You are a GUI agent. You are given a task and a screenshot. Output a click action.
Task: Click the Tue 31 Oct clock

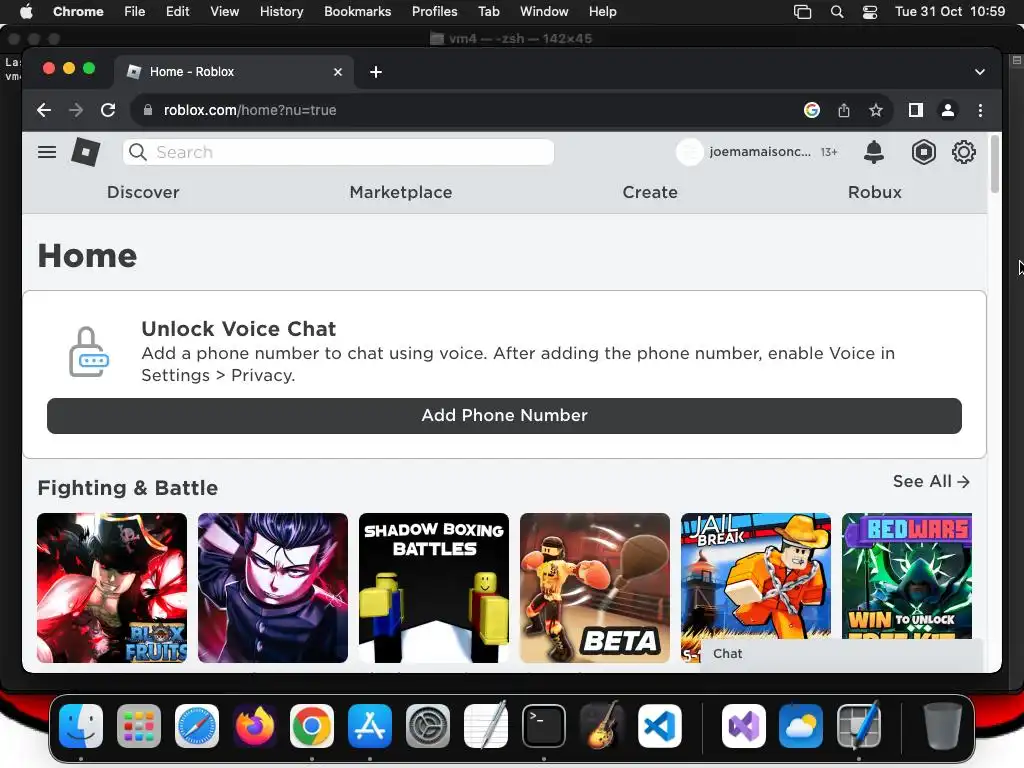click(950, 12)
